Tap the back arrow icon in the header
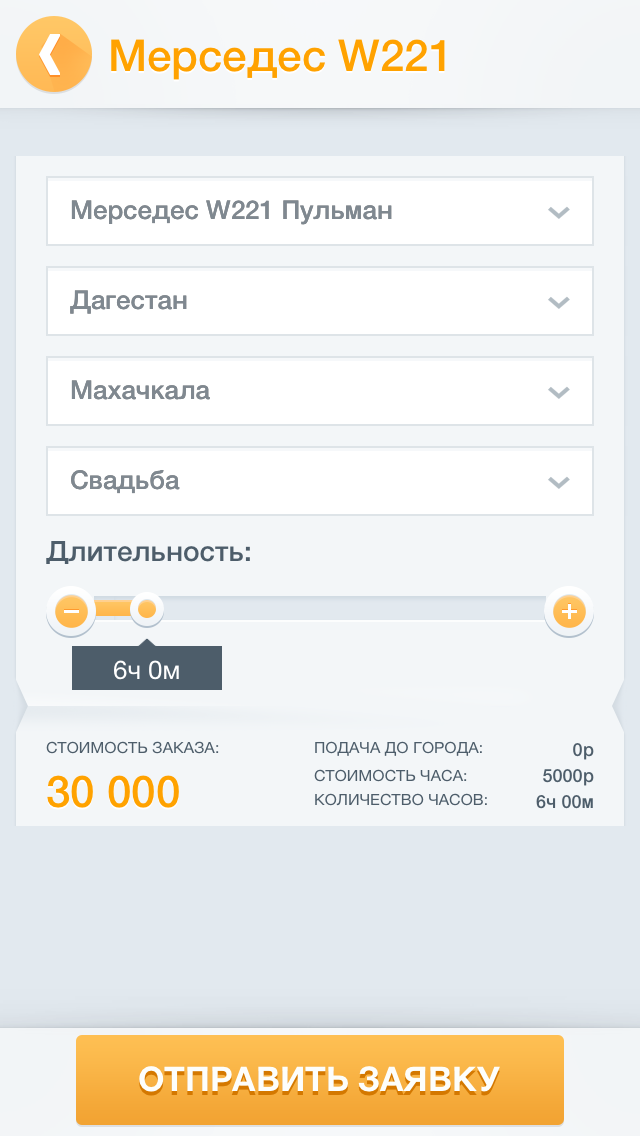The width and height of the screenshot is (640, 1136). tap(52, 55)
